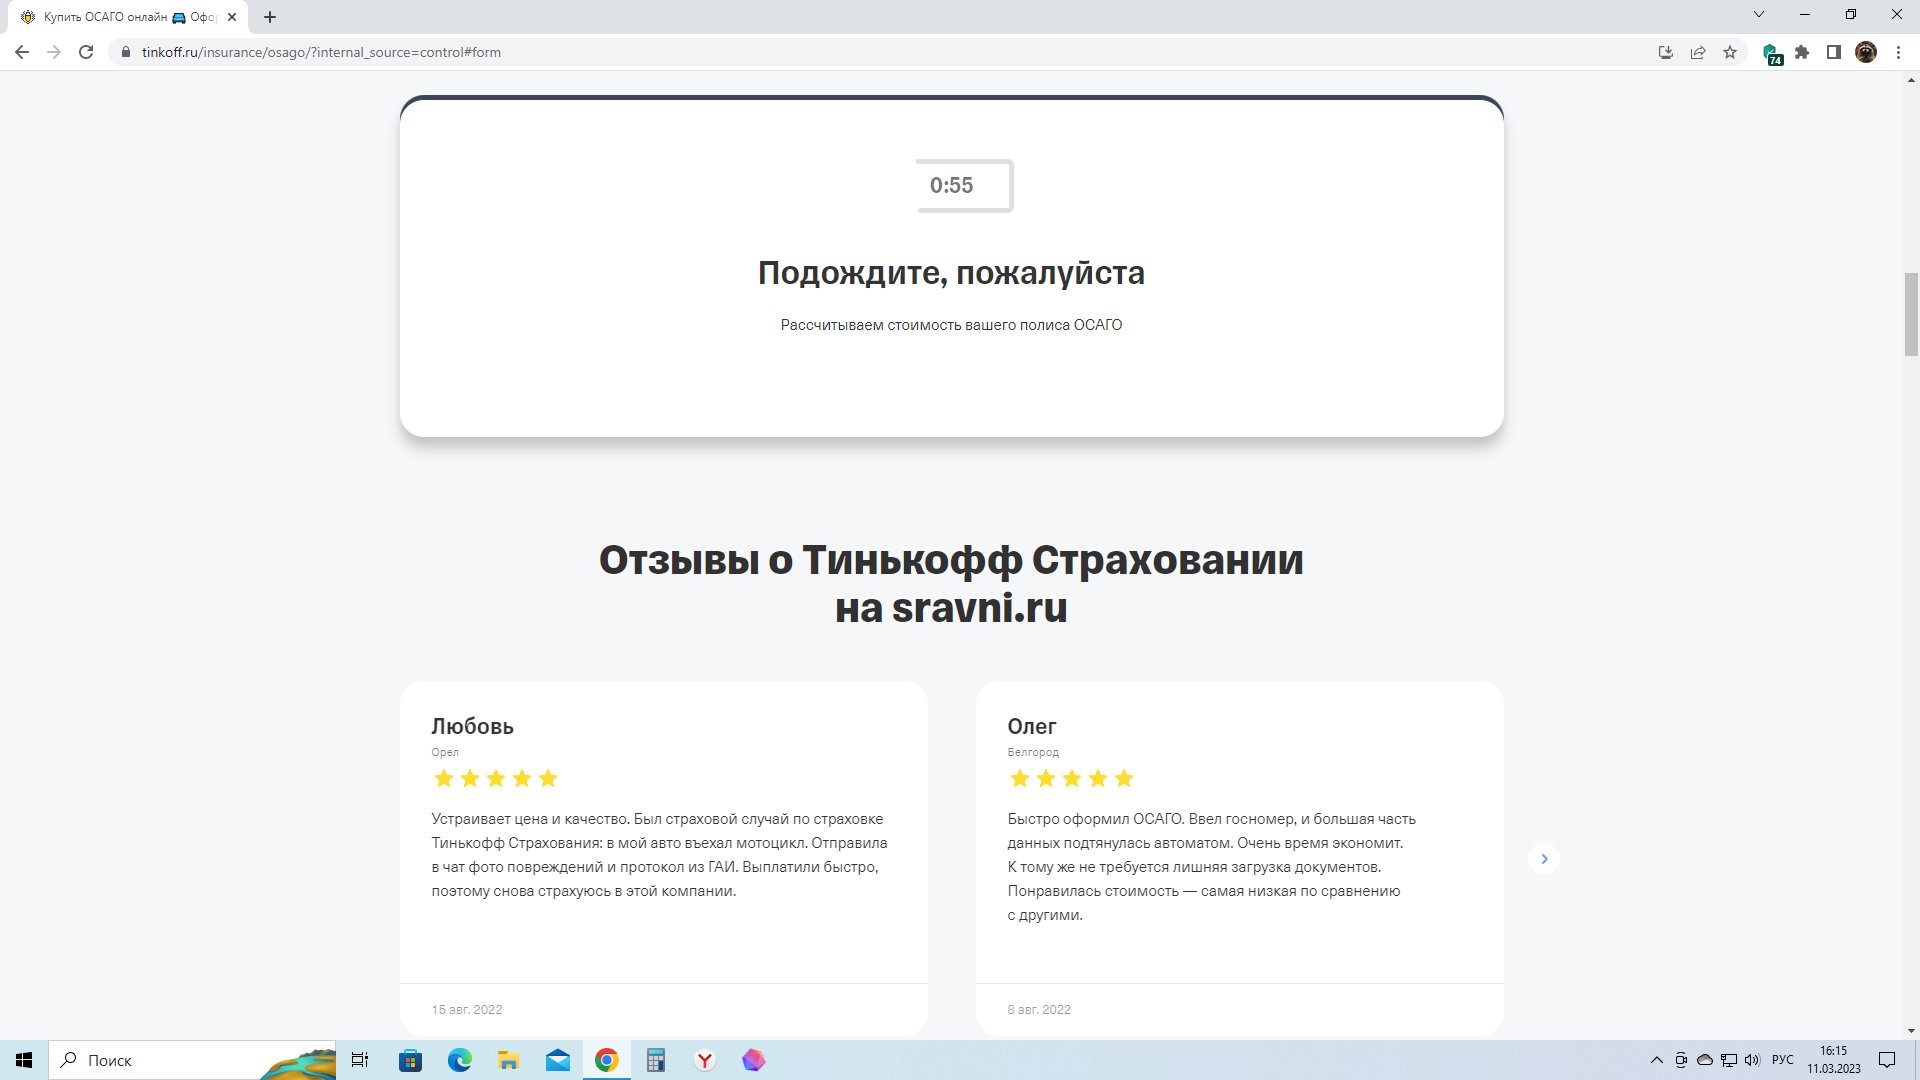Click the Рассчитываем стоимость вашего полиса text

click(951, 325)
